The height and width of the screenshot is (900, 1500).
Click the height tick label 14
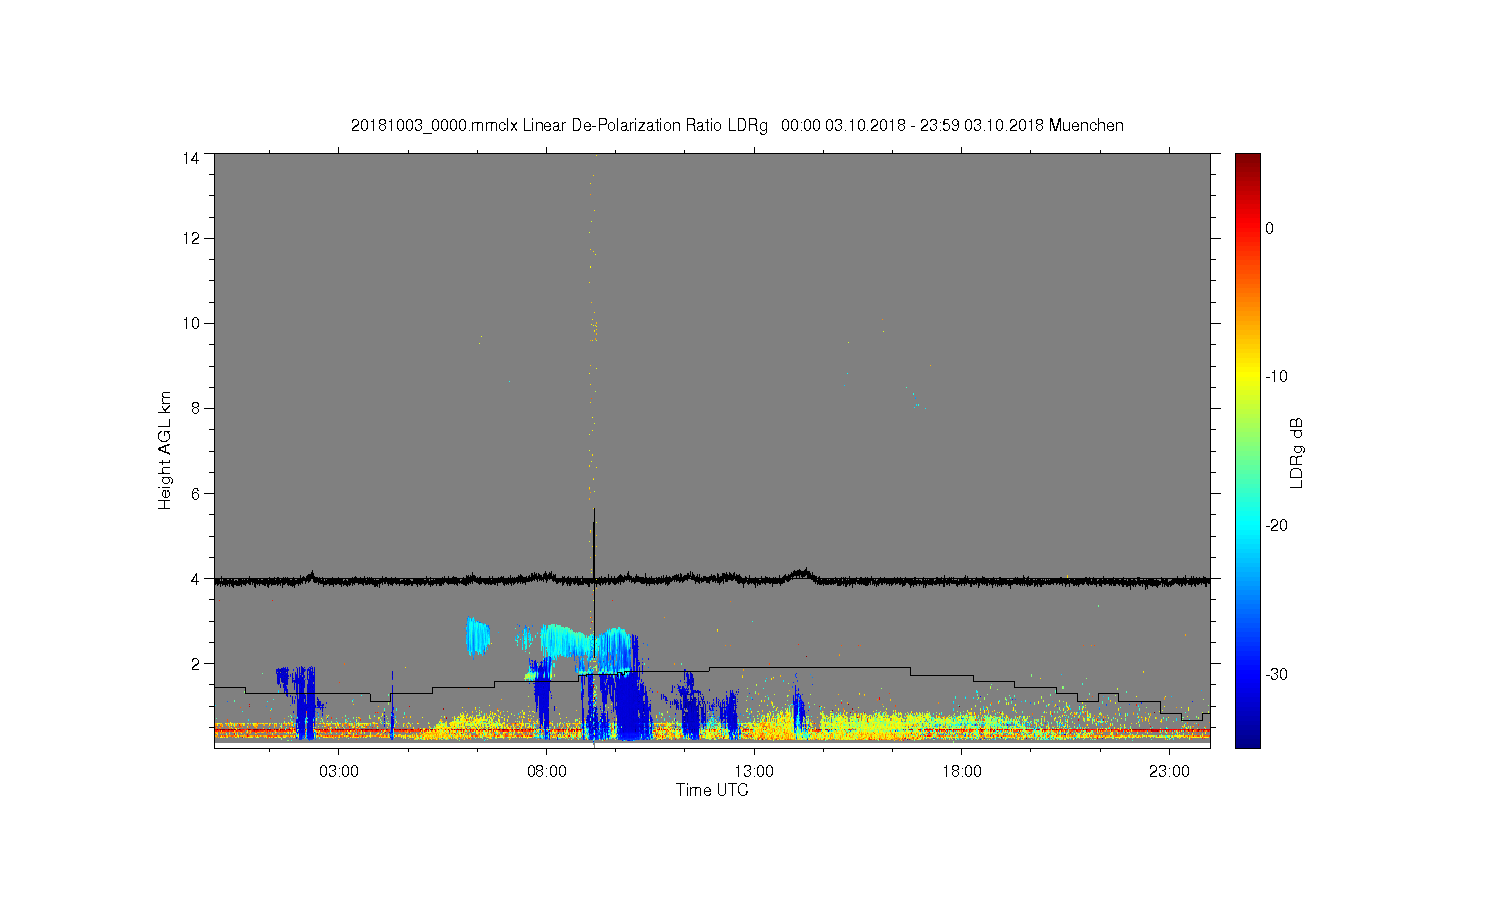[191, 158]
